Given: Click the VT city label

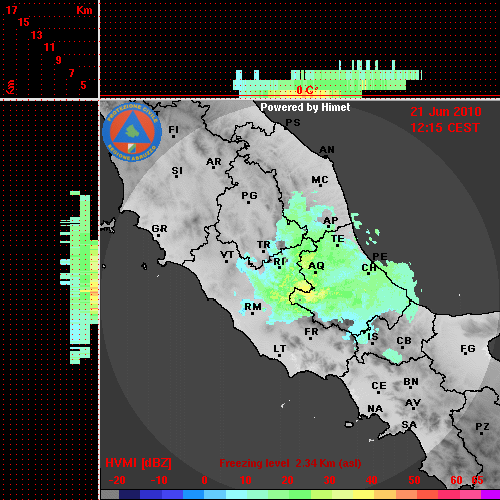Looking at the screenshot, I should (x=227, y=255).
